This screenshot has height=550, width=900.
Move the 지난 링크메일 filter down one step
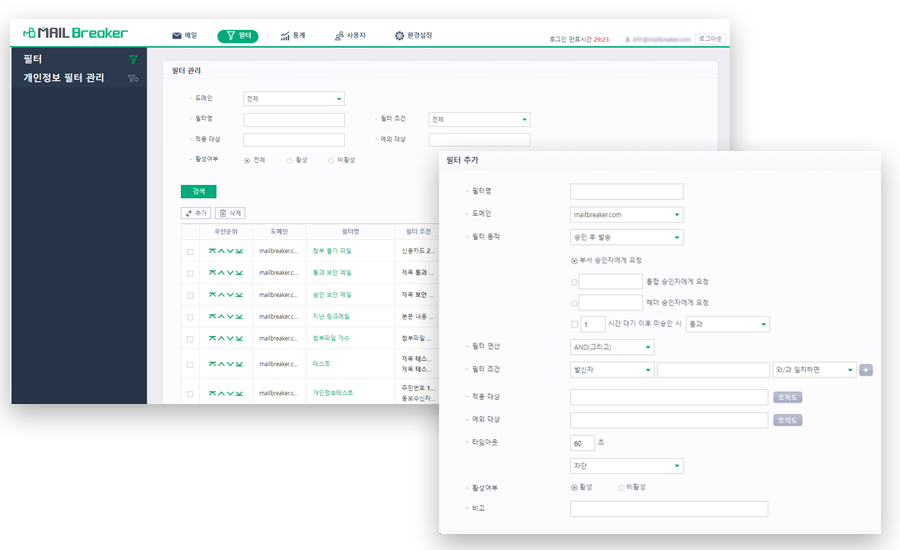click(x=230, y=316)
